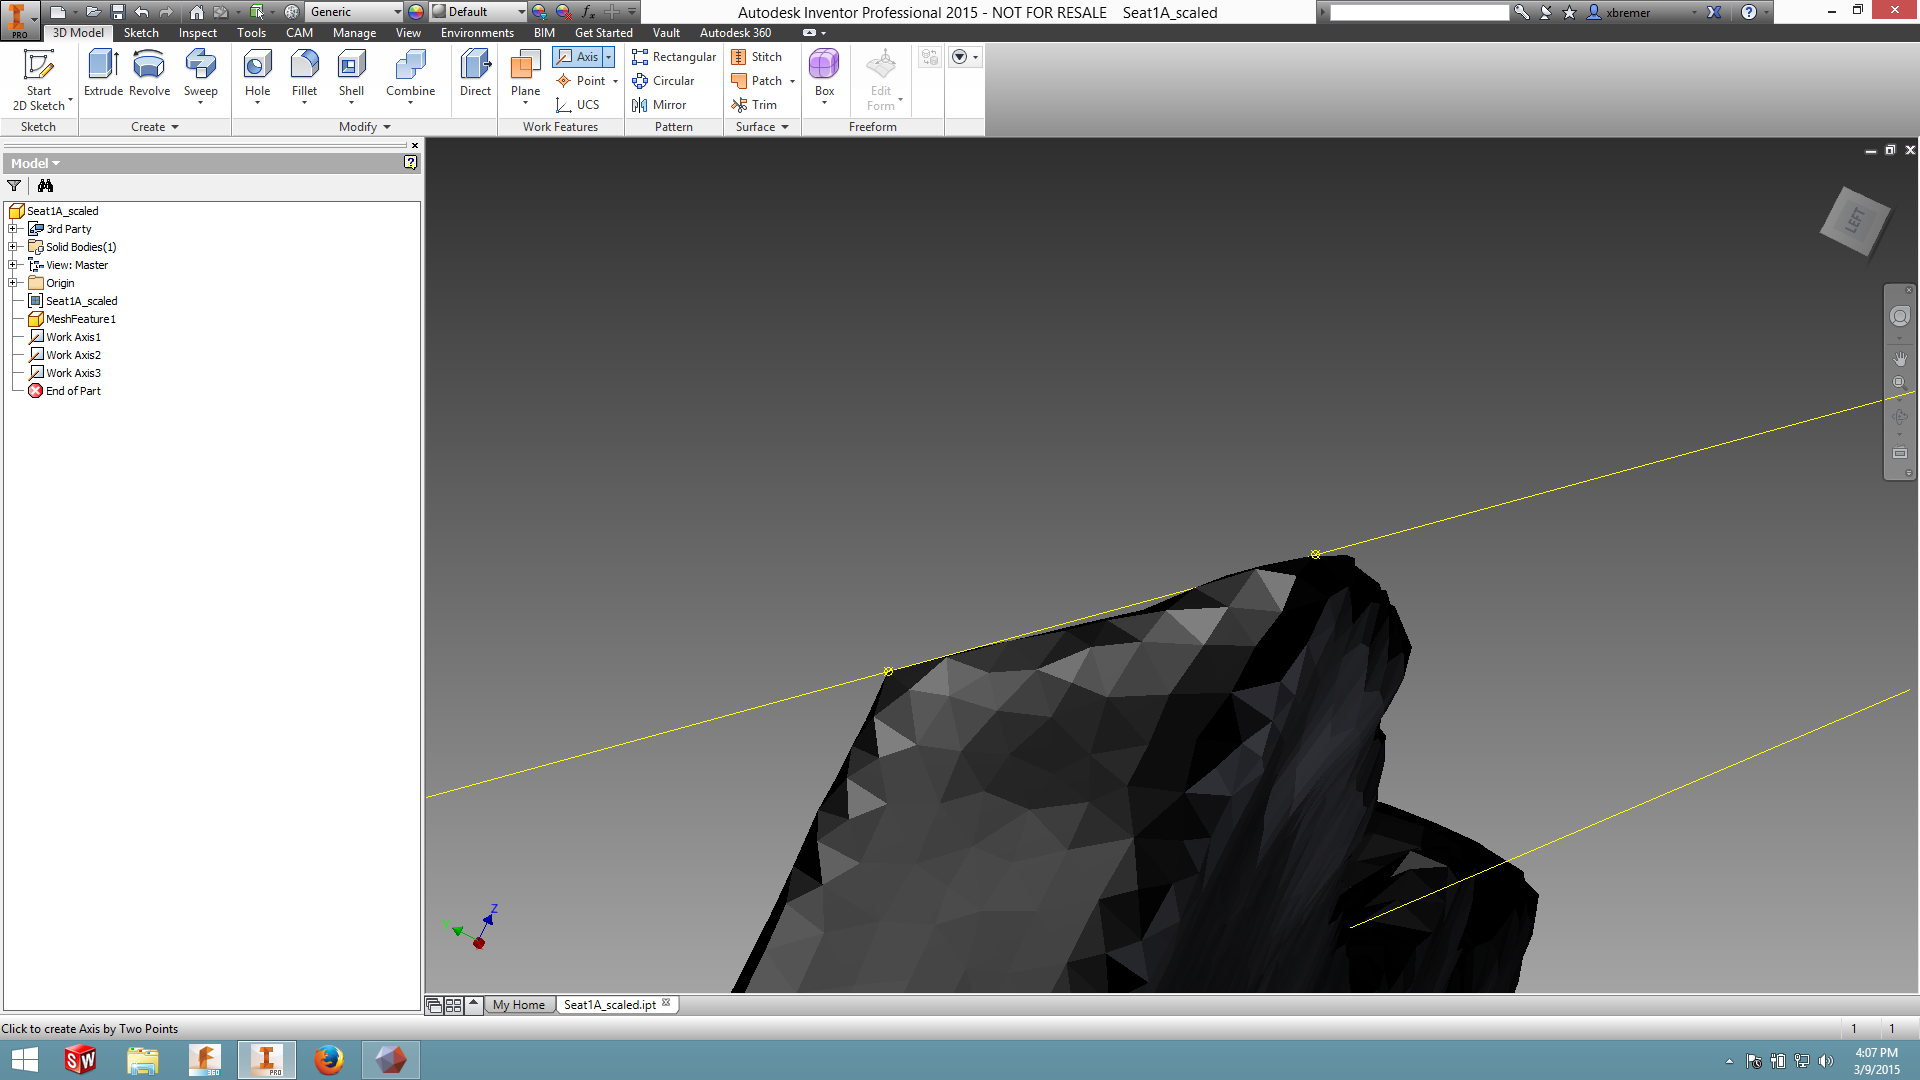This screenshot has width=1920, height=1080.
Task: Expand the 3rd Party tree node
Action: click(13, 229)
